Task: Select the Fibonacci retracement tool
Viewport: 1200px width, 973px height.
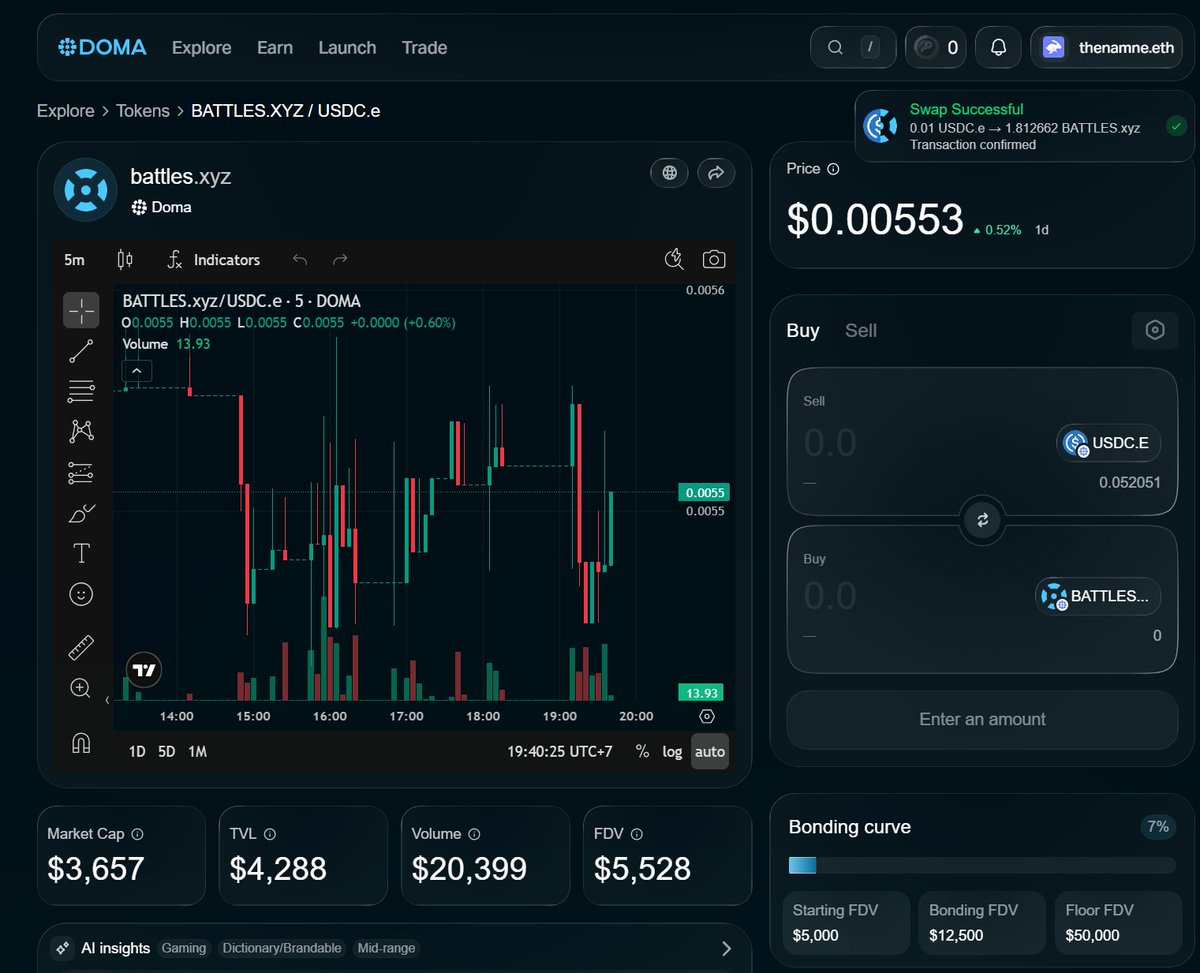Action: 81,391
